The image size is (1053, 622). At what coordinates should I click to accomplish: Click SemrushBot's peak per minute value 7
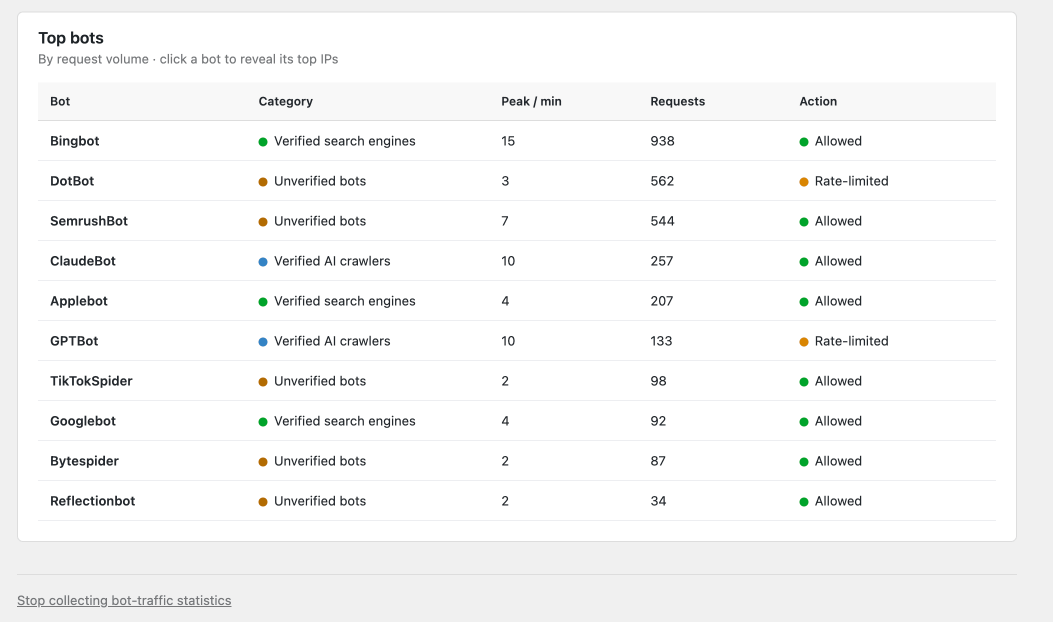[505, 221]
